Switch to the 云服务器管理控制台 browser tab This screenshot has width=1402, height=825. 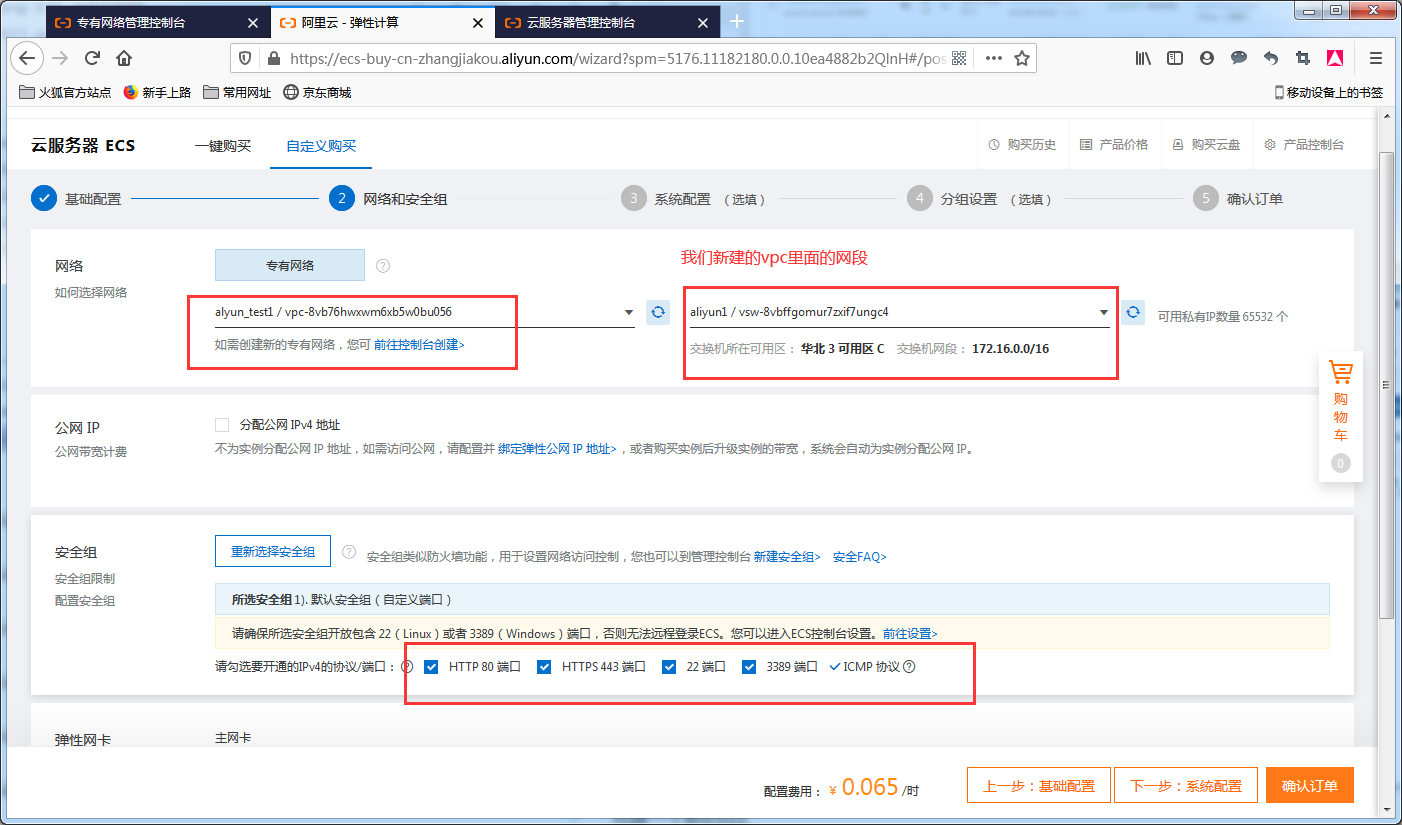click(x=580, y=19)
